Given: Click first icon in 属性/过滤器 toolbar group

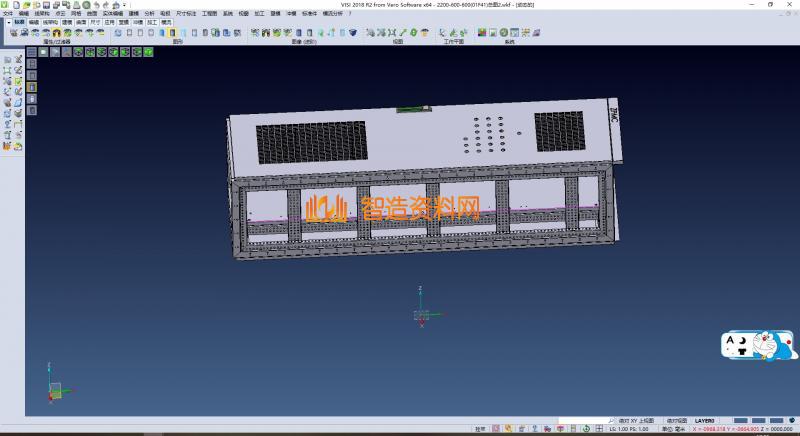Looking at the screenshot, I should 13,33.
